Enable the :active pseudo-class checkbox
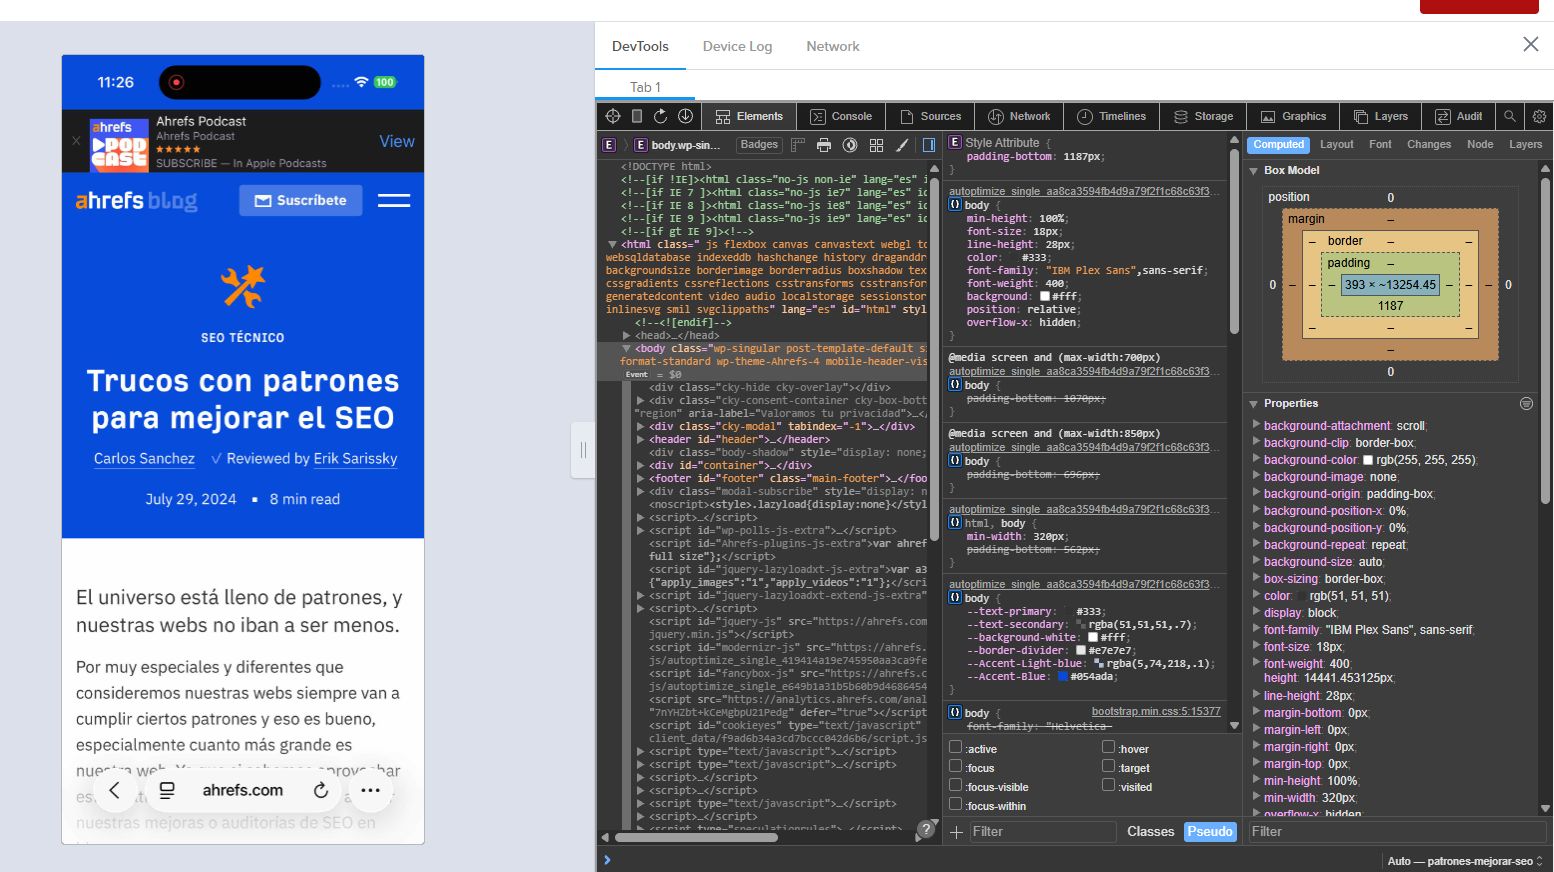 955,747
